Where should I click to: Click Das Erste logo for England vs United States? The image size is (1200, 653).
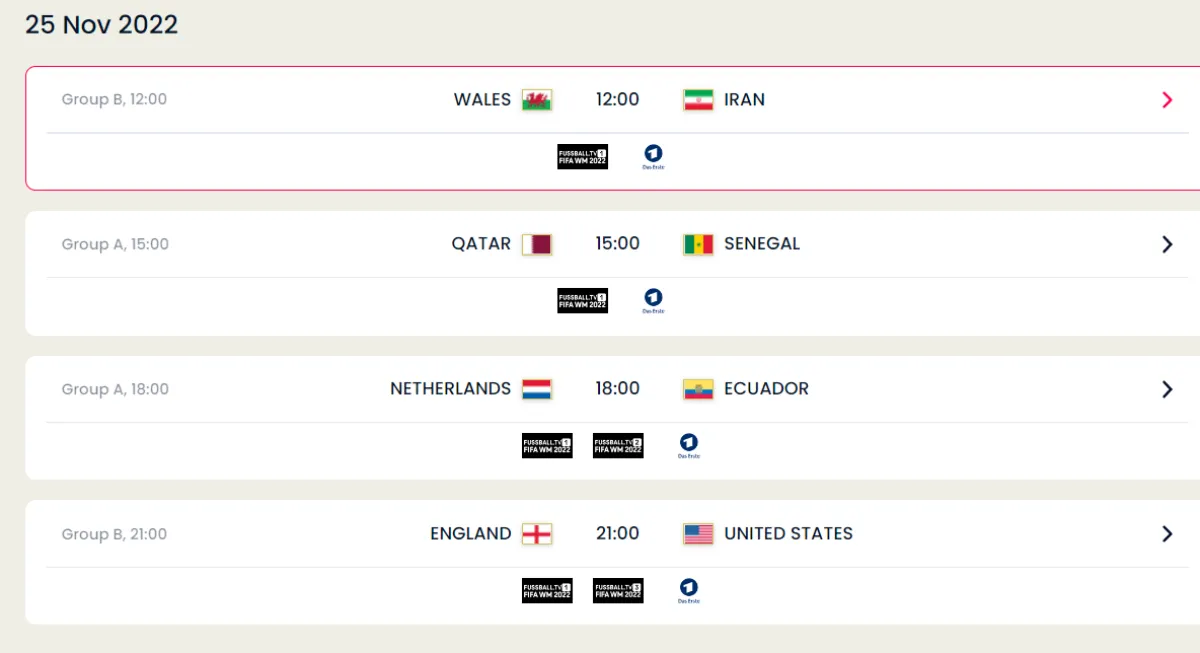click(x=688, y=590)
